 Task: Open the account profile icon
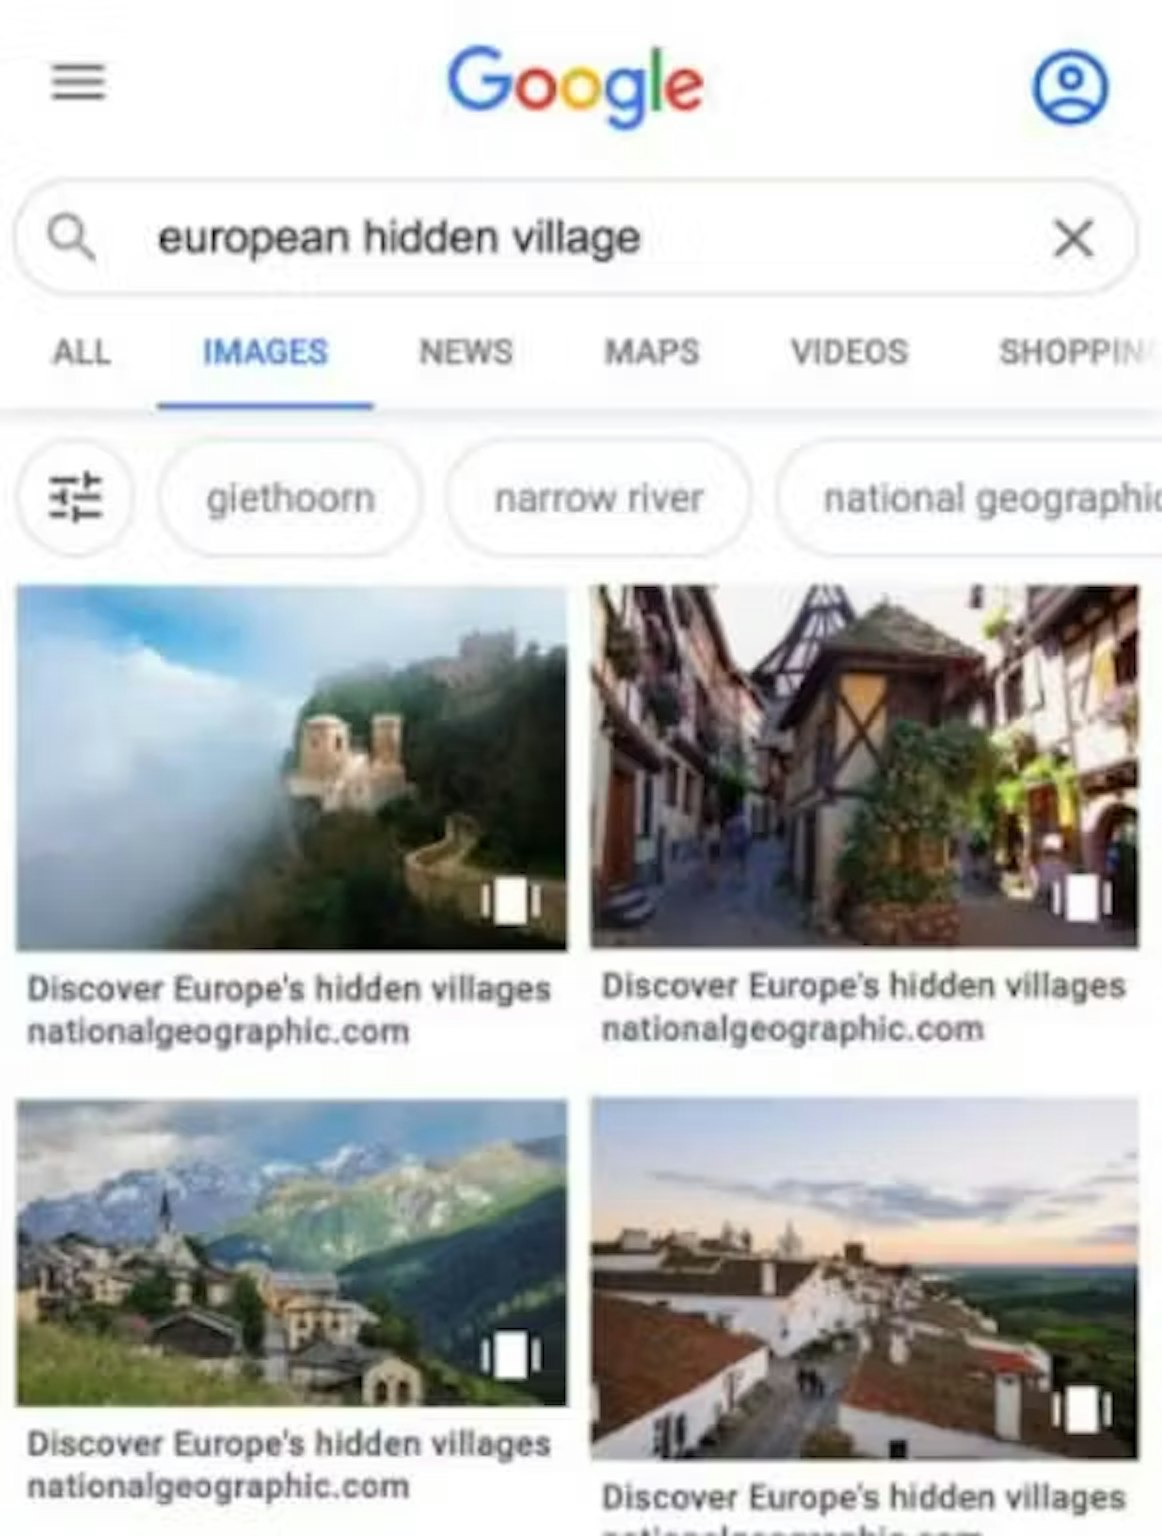pos(1070,86)
